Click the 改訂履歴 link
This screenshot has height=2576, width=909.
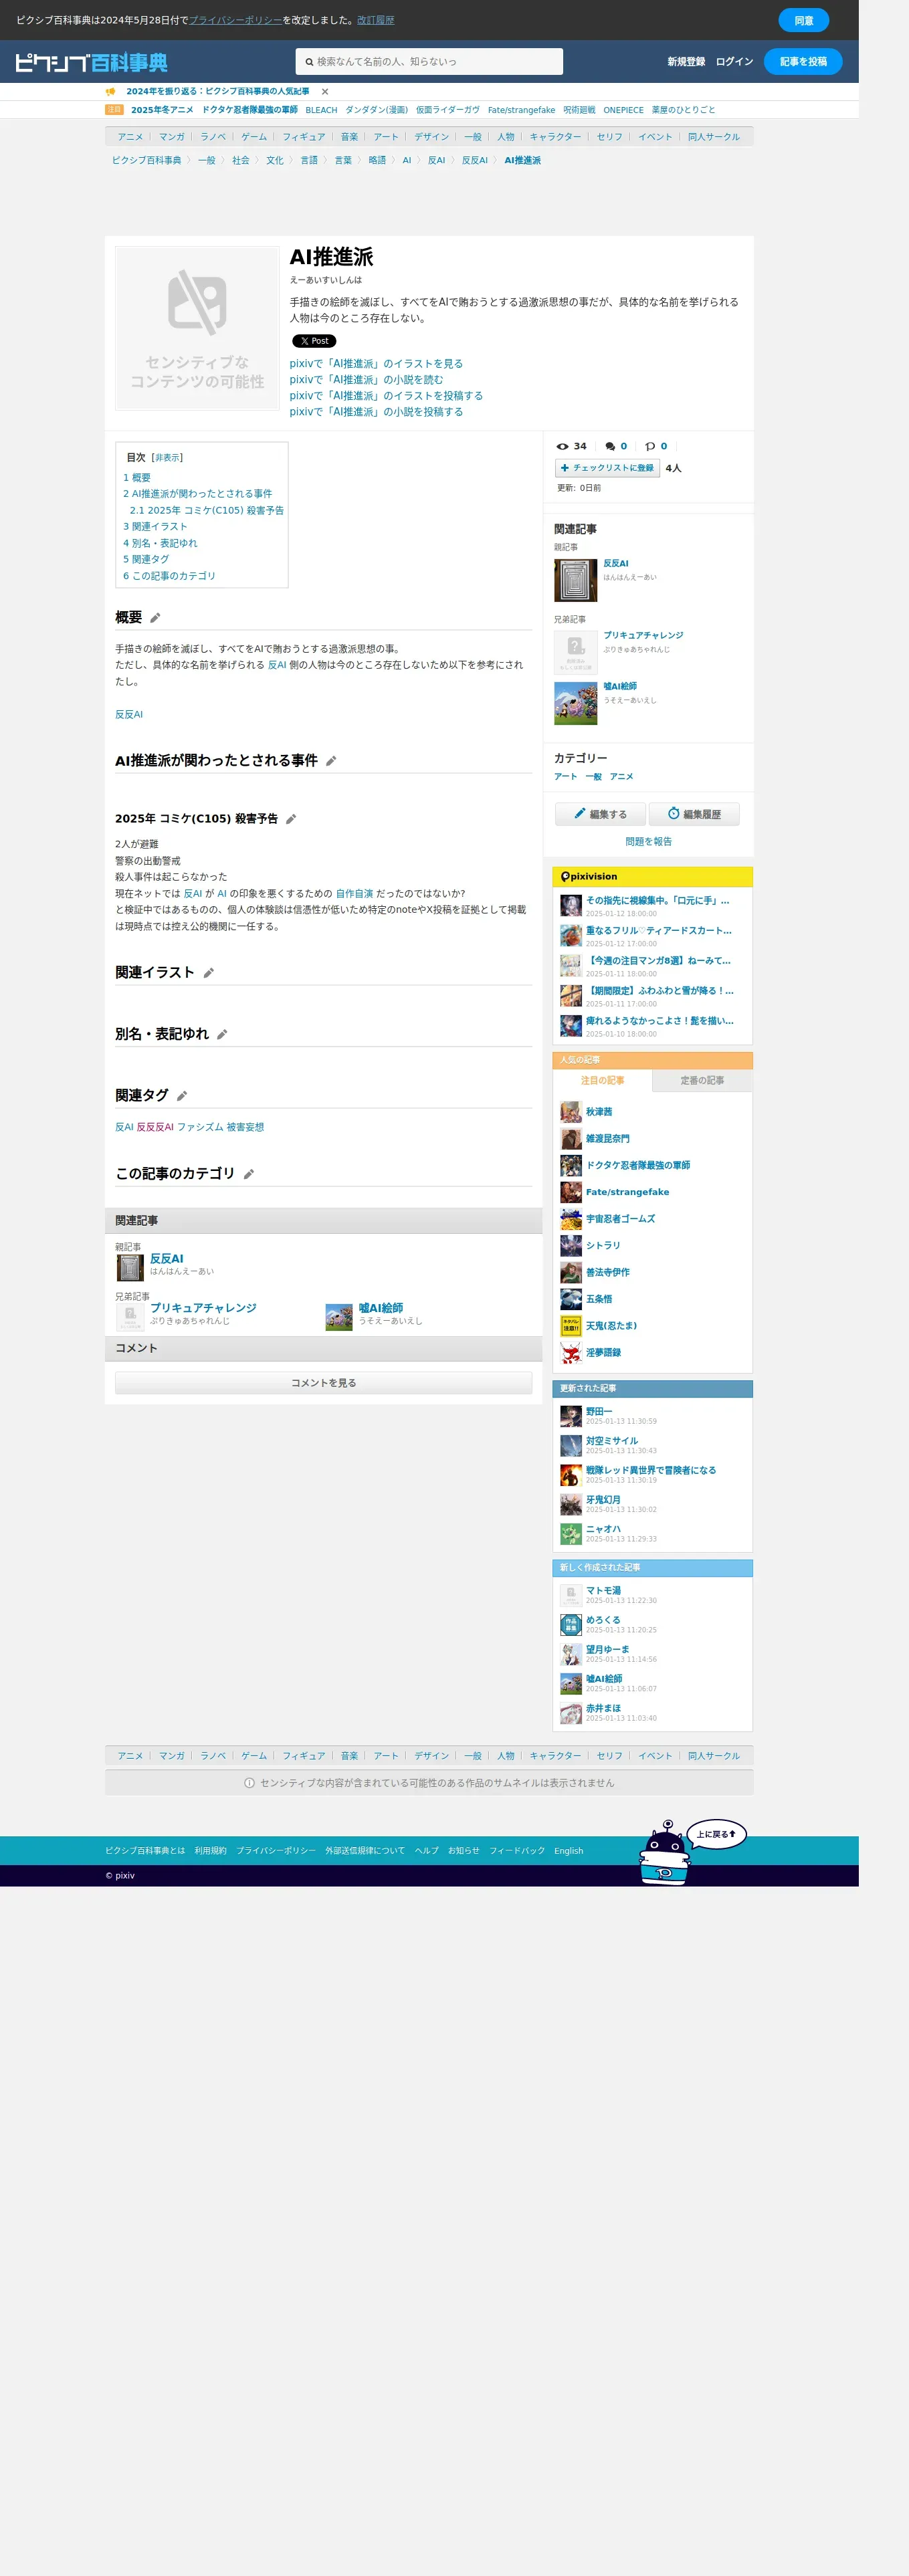click(x=375, y=20)
